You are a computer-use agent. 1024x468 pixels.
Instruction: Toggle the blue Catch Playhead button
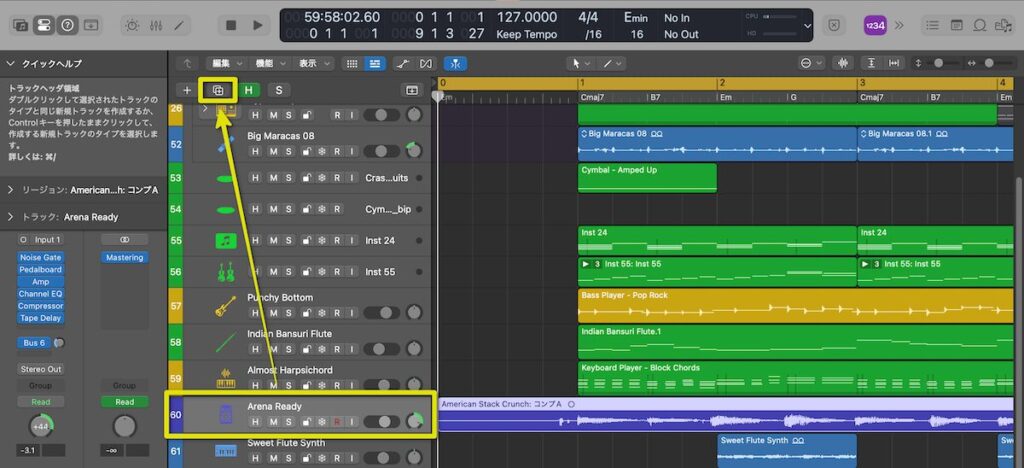pyautogui.click(x=455, y=63)
